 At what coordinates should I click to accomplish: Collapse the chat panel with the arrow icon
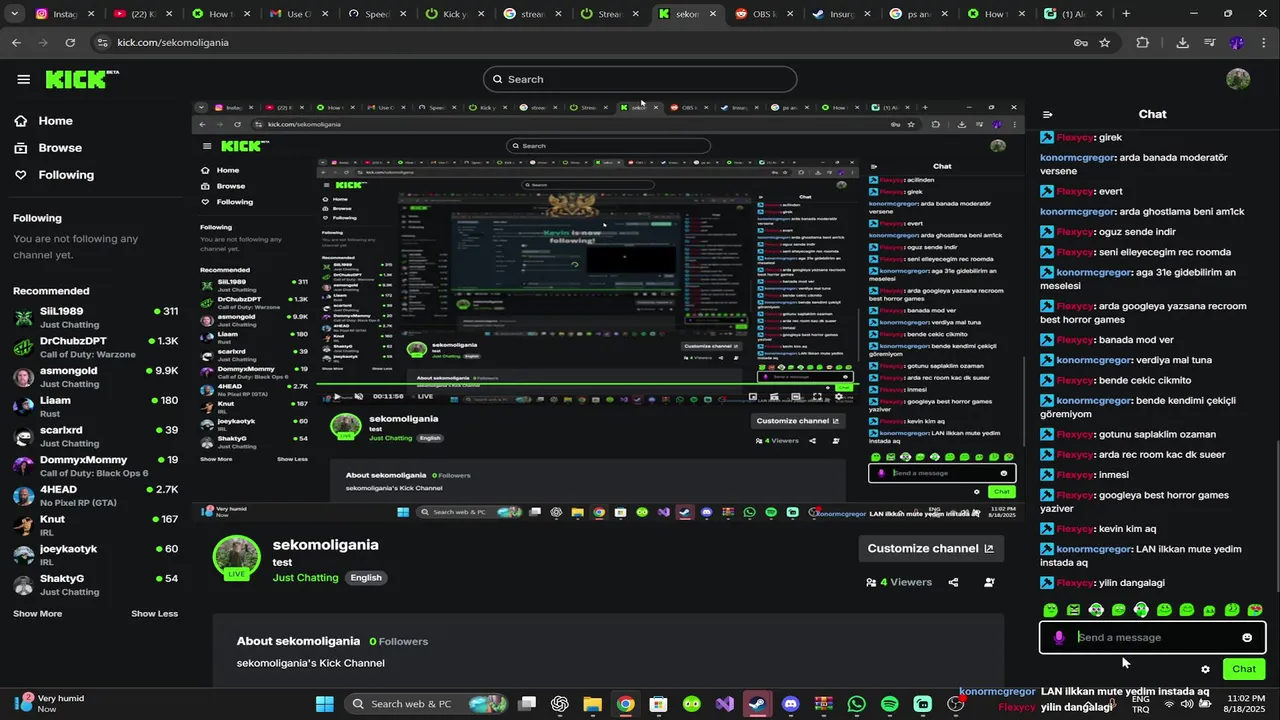1047,115
